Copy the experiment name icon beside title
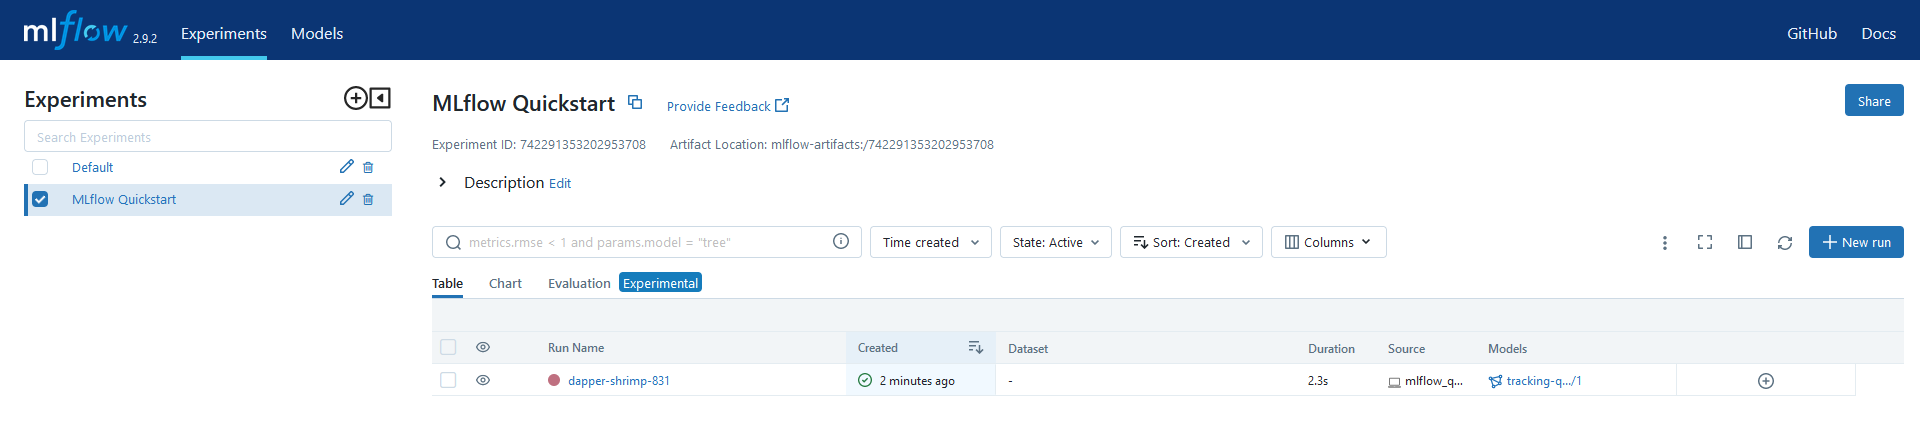1920x421 pixels. pyautogui.click(x=635, y=102)
